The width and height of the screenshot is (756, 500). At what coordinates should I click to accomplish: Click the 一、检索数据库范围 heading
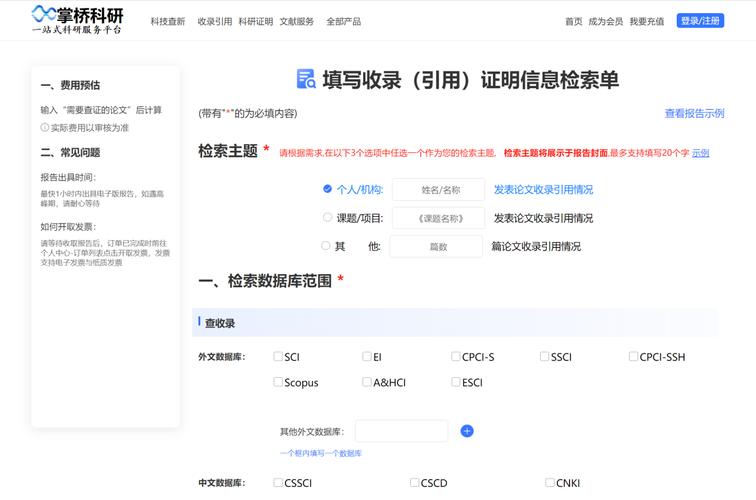265,281
